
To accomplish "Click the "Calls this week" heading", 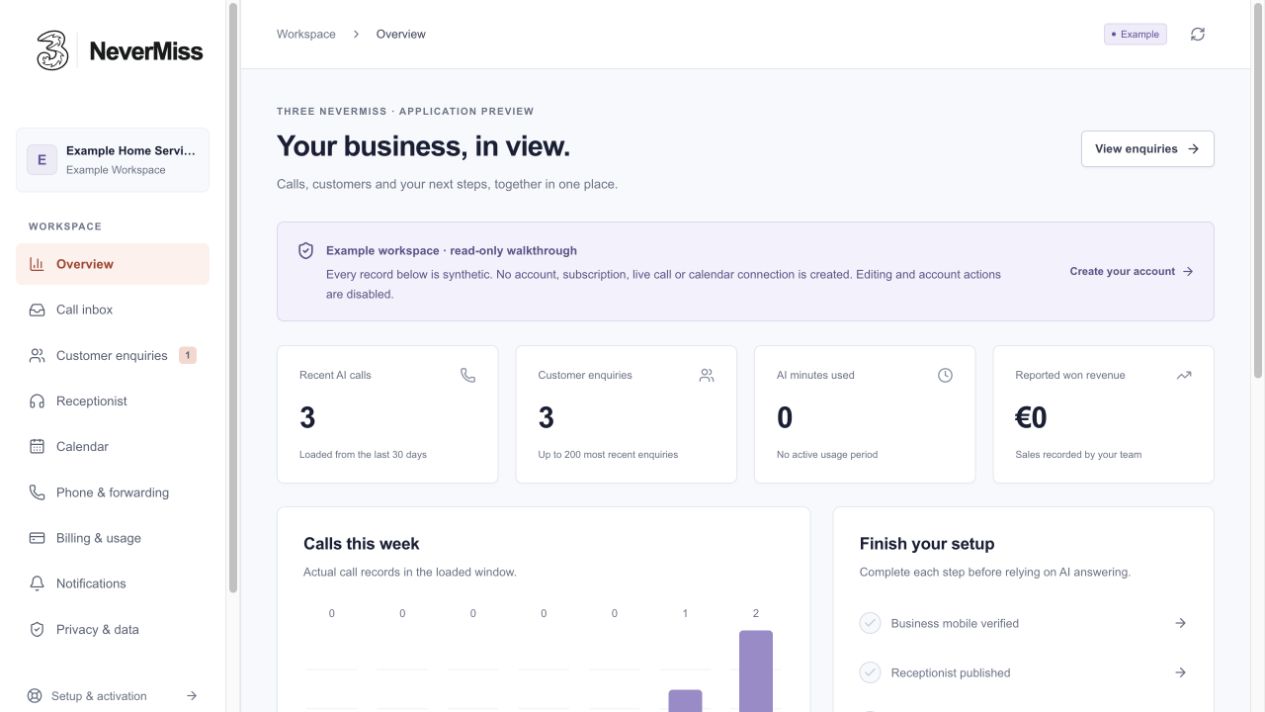I will pos(361,544).
